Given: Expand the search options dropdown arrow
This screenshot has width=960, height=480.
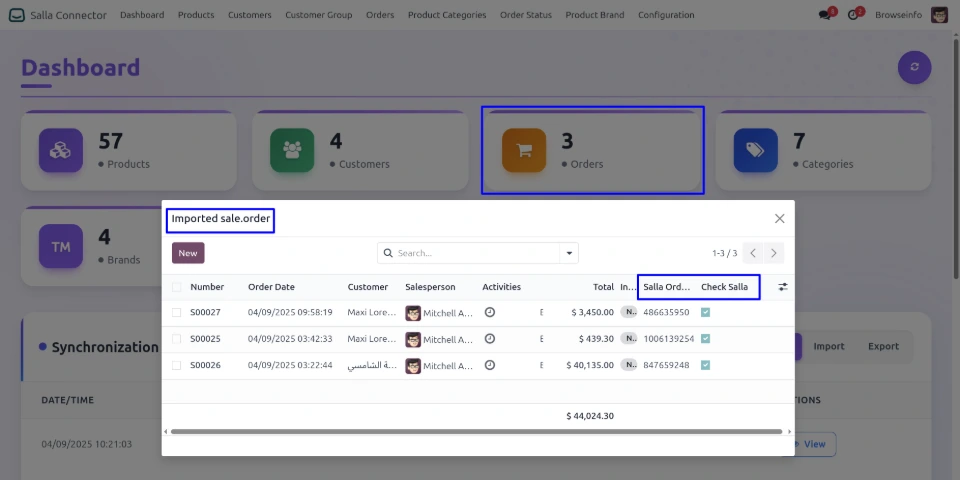Looking at the screenshot, I should tap(569, 253).
